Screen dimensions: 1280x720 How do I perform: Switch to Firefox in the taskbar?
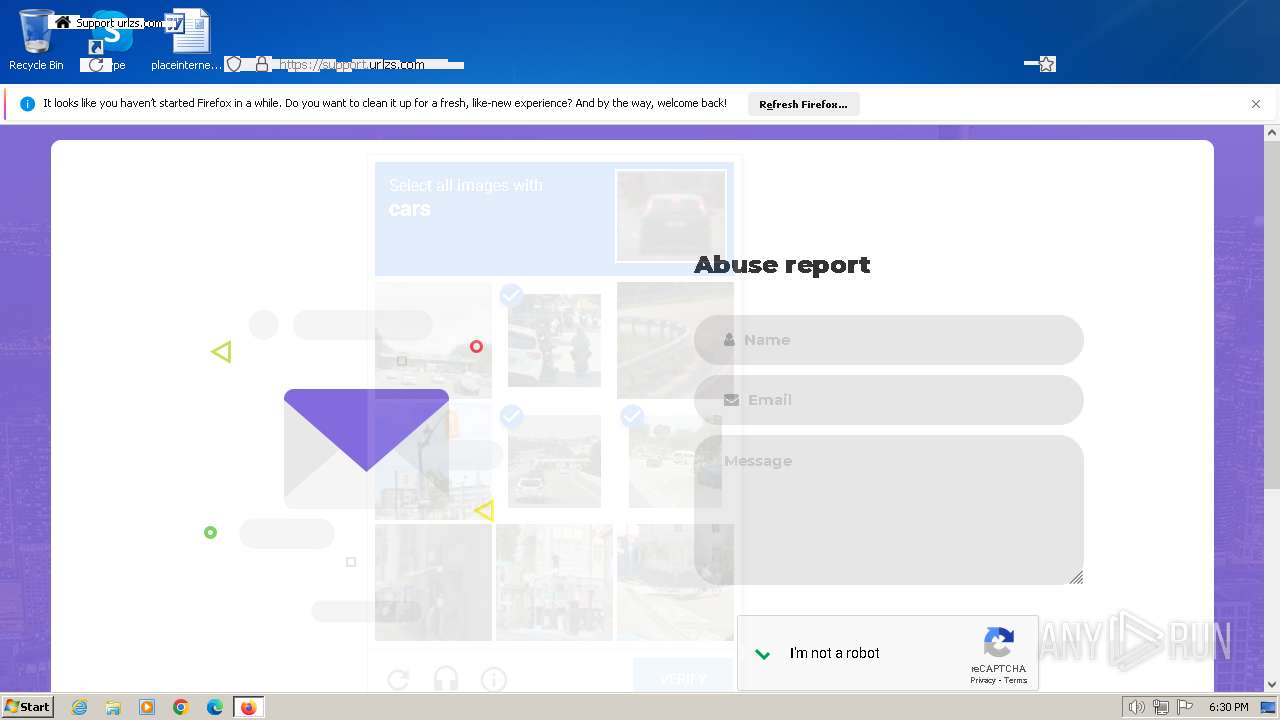point(249,707)
